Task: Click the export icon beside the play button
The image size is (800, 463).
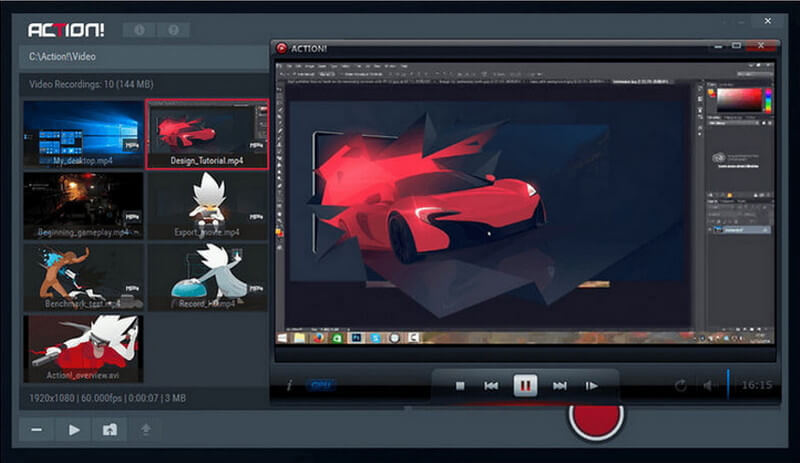Action: 110,430
